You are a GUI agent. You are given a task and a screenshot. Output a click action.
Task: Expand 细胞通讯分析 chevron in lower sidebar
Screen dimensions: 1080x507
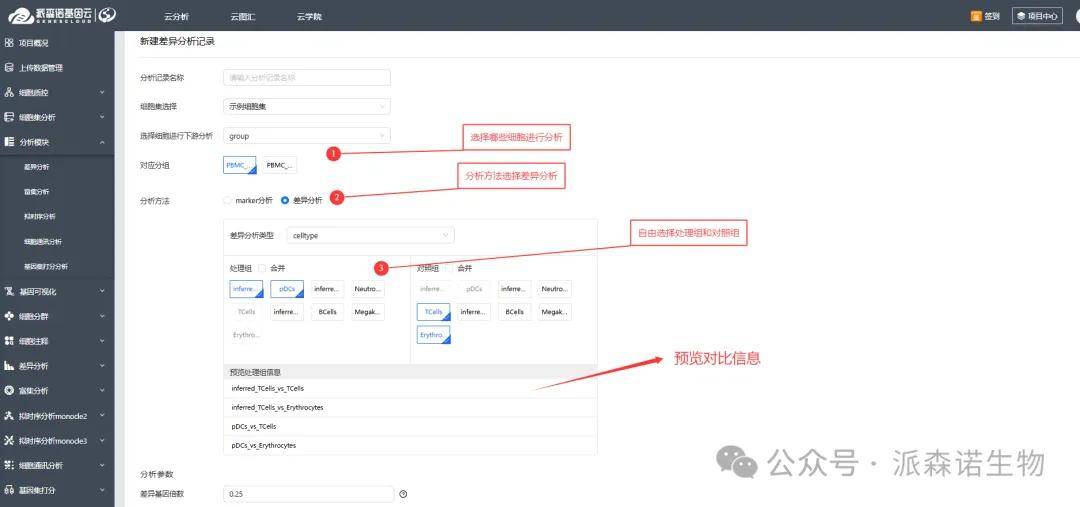pyautogui.click(x=102, y=465)
